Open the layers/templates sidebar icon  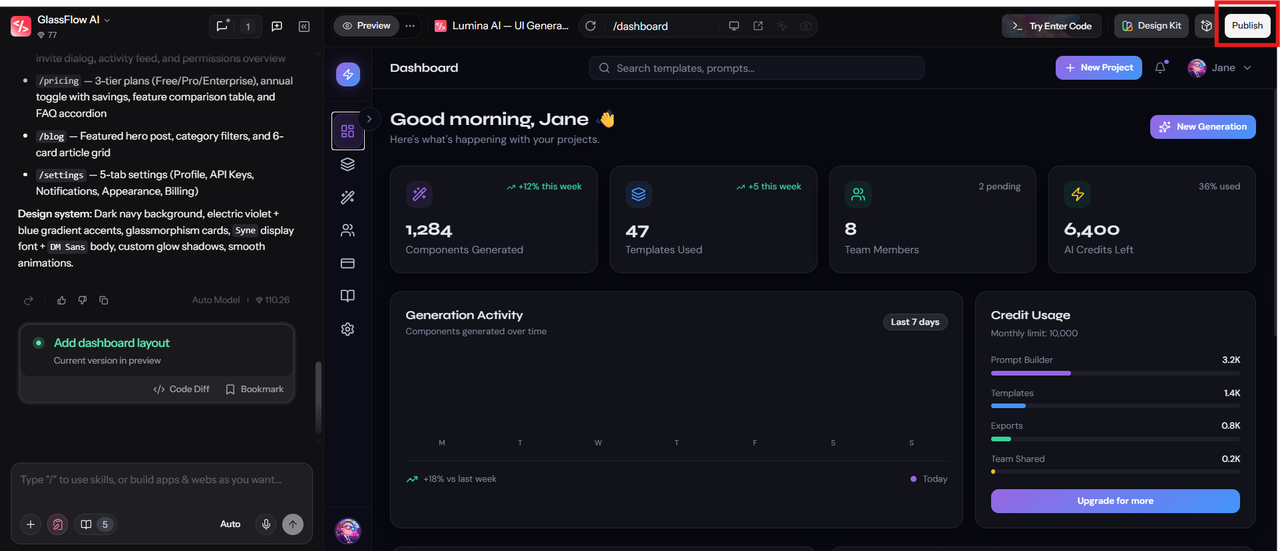(348, 164)
